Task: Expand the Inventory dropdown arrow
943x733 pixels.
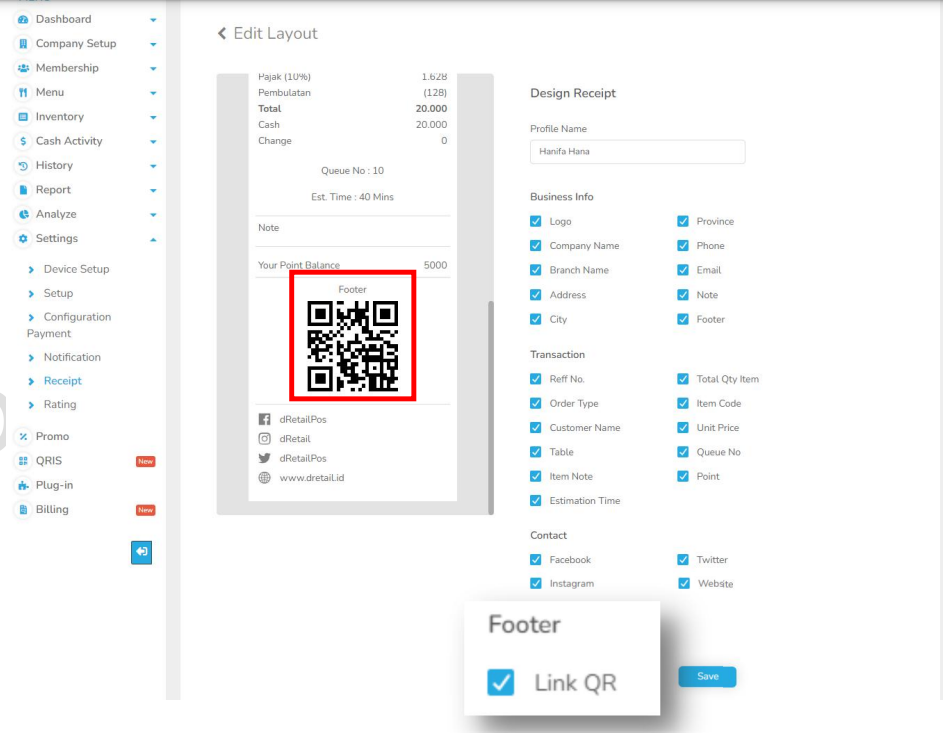Action: [153, 117]
